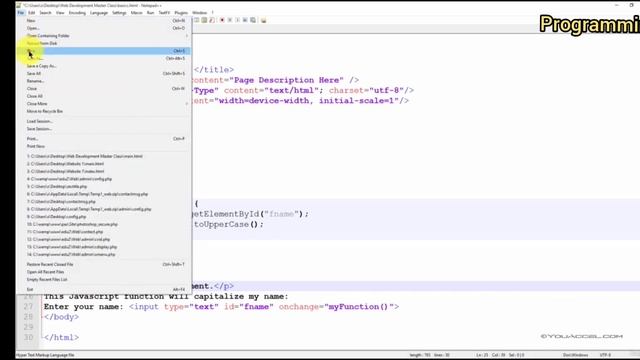640x360 pixels.
Task: Choose Save a Copy As...
Action: coord(104,66)
